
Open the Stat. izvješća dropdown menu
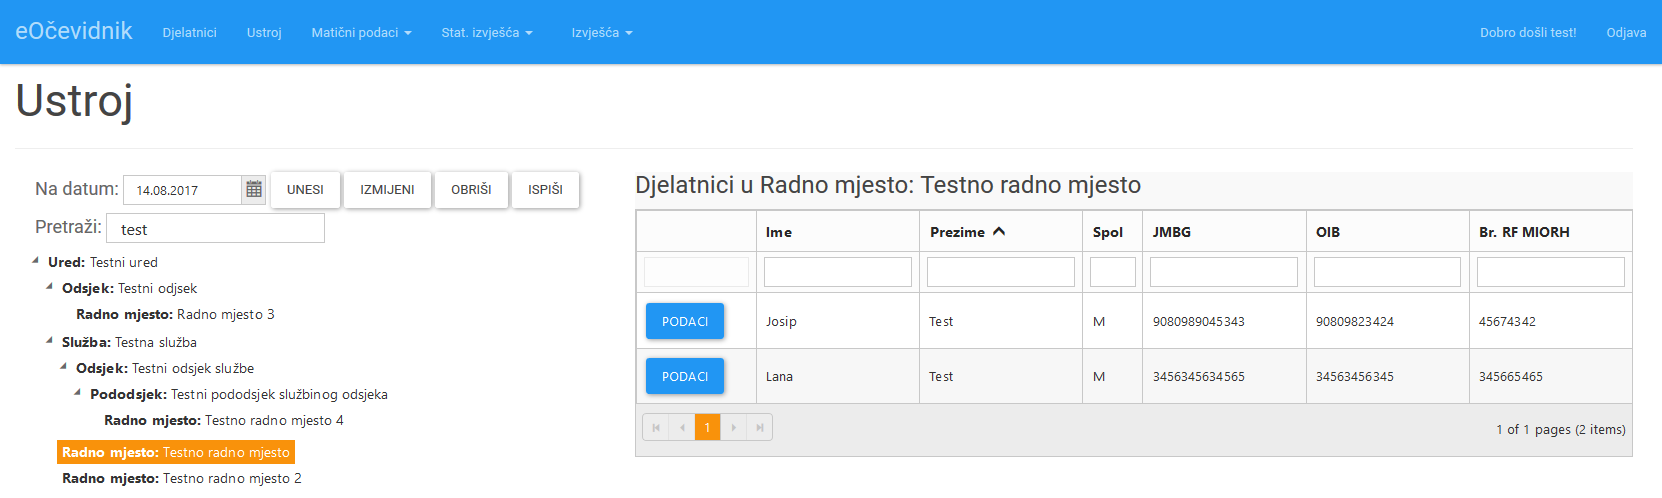487,32
